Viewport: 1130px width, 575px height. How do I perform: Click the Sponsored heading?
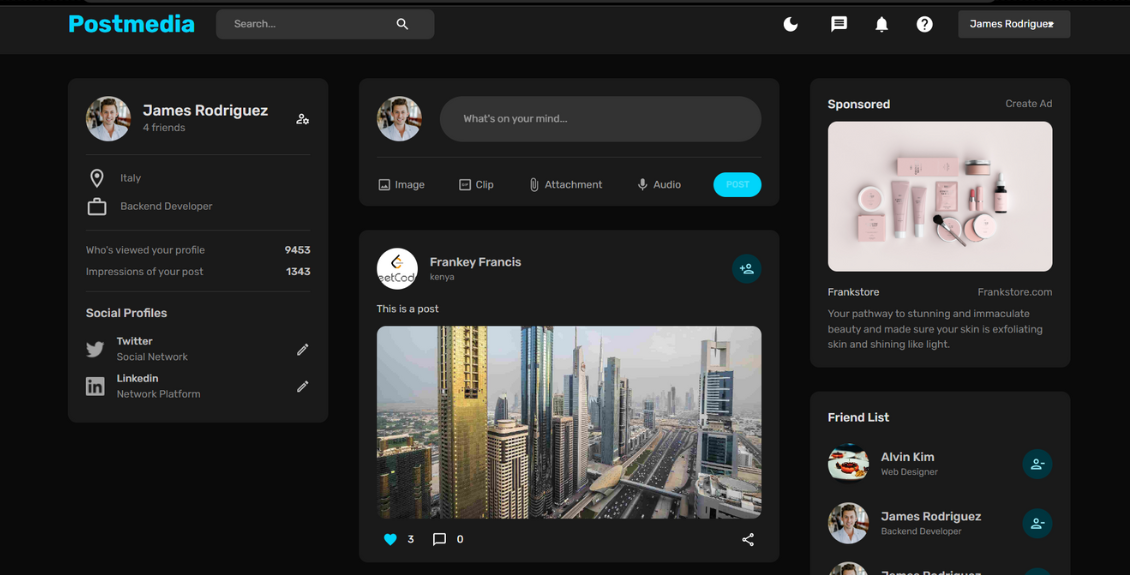pyautogui.click(x=858, y=104)
